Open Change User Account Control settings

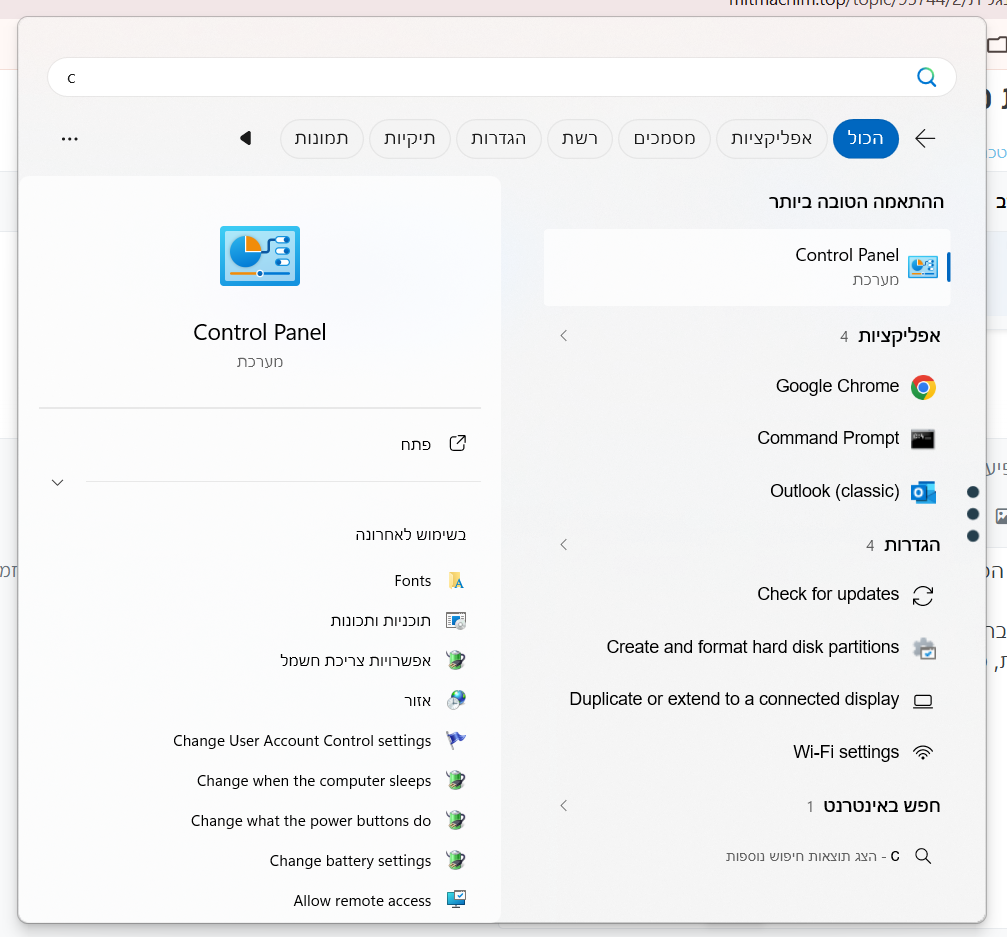click(x=302, y=741)
